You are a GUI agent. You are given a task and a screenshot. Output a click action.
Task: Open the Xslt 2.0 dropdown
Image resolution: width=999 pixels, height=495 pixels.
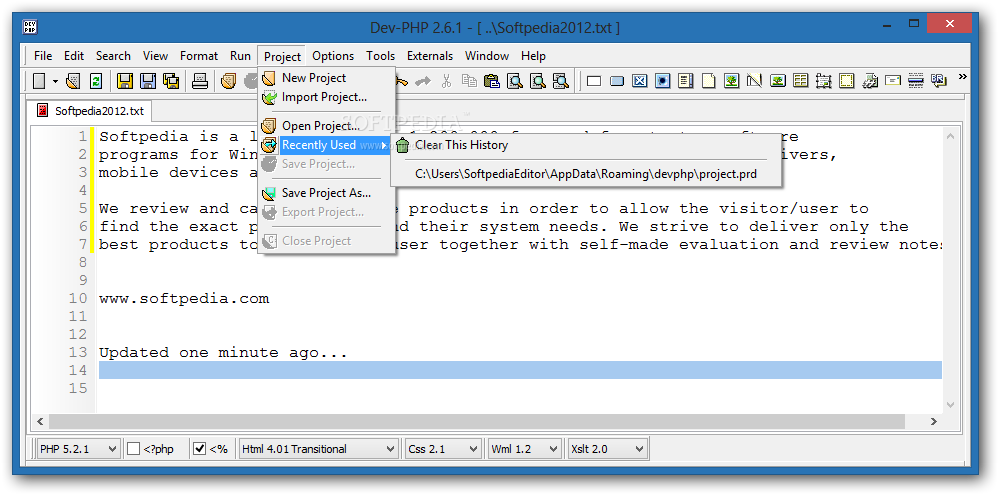[x=607, y=448]
